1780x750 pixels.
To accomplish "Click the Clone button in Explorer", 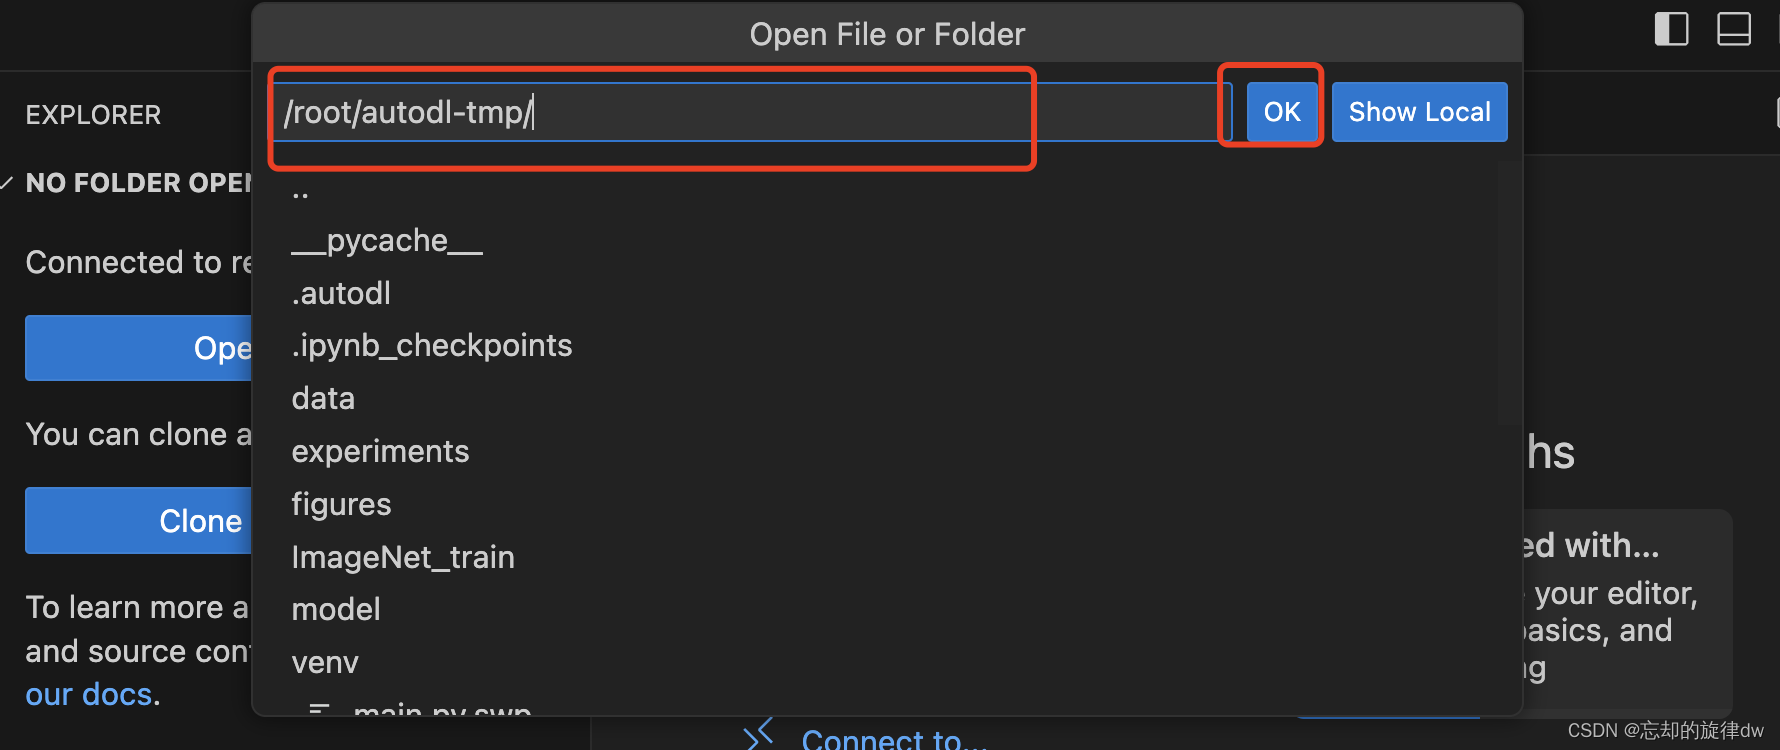I will tap(138, 521).
